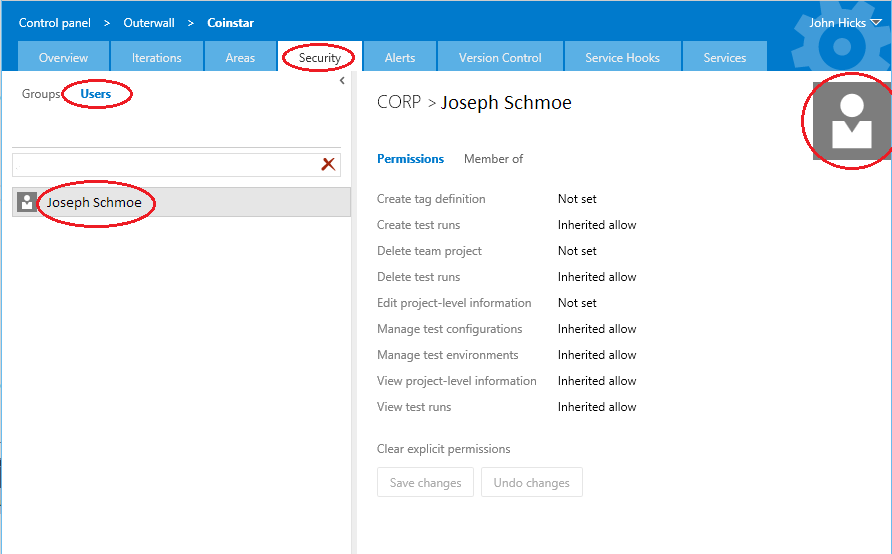
Task: Click the Coinstar breadcrumb
Action: [x=230, y=23]
